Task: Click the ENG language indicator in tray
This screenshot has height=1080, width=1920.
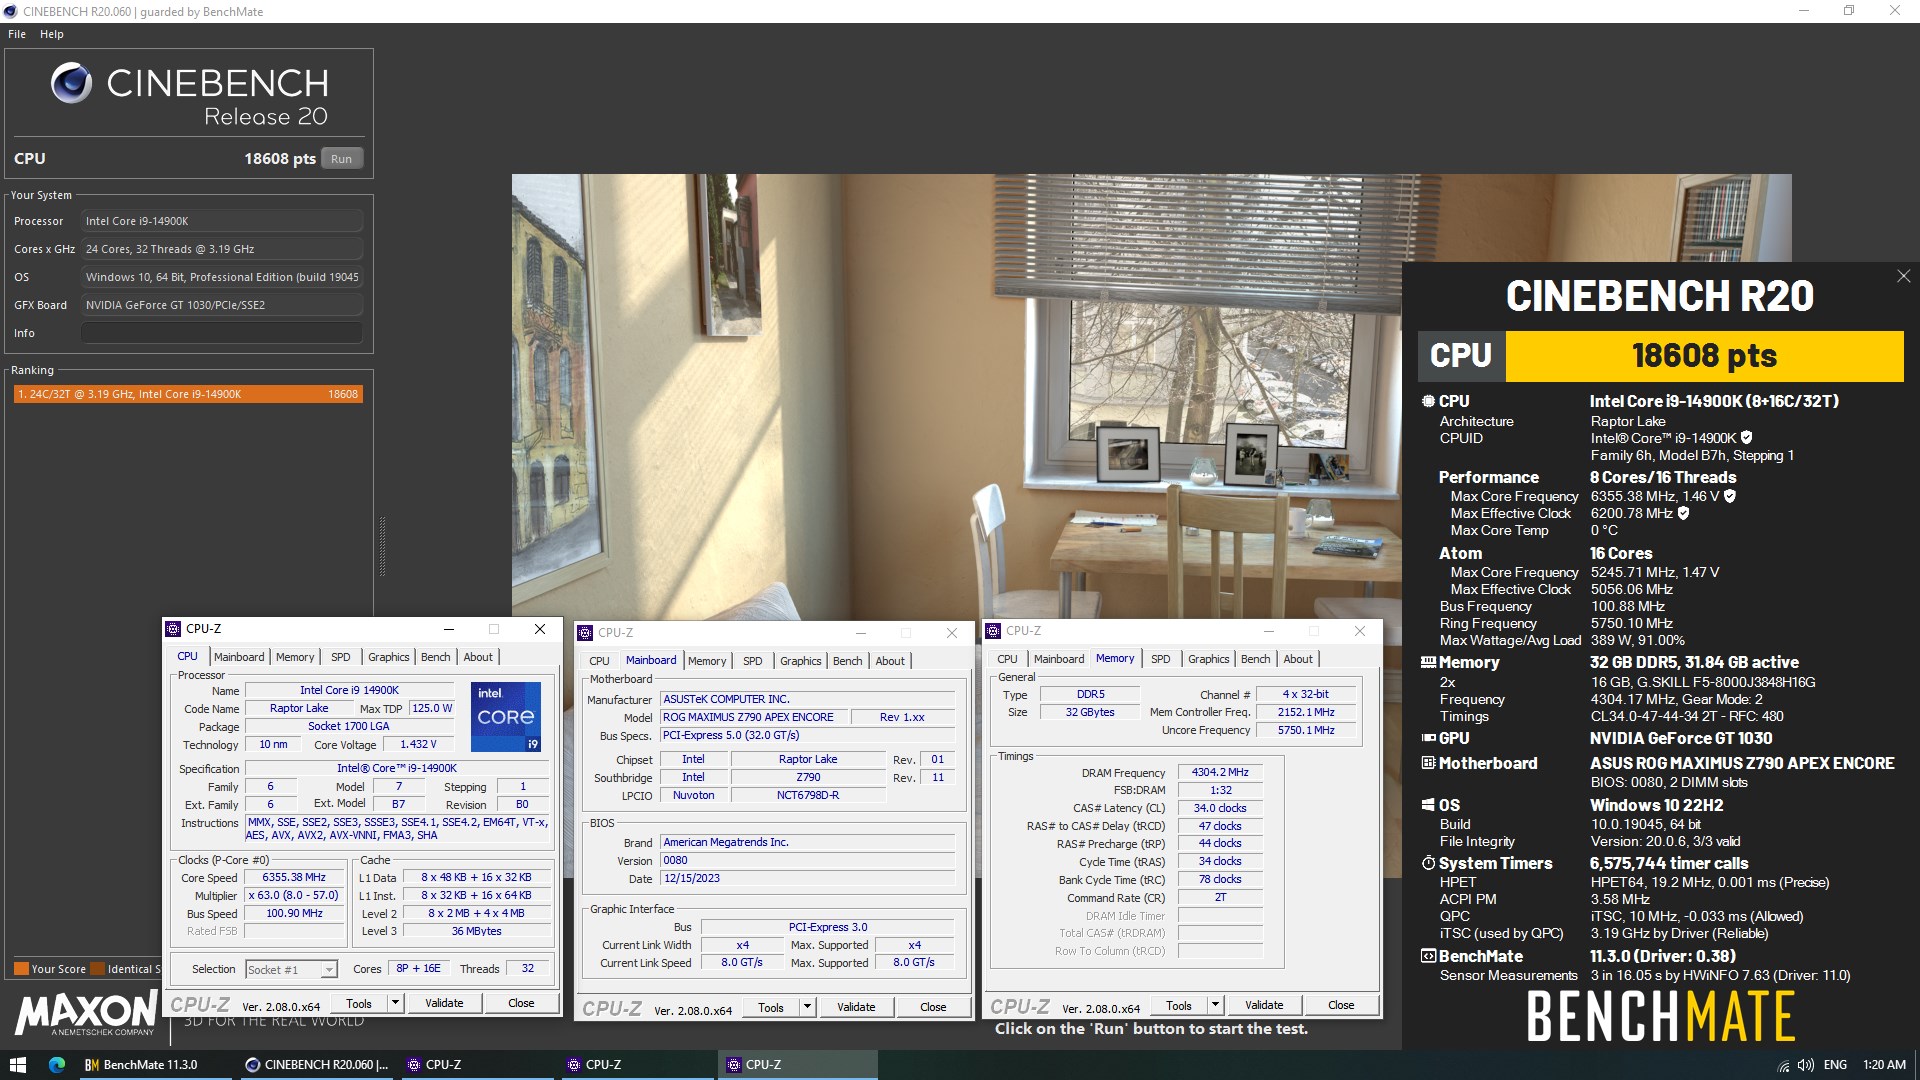Action: (1835, 1065)
